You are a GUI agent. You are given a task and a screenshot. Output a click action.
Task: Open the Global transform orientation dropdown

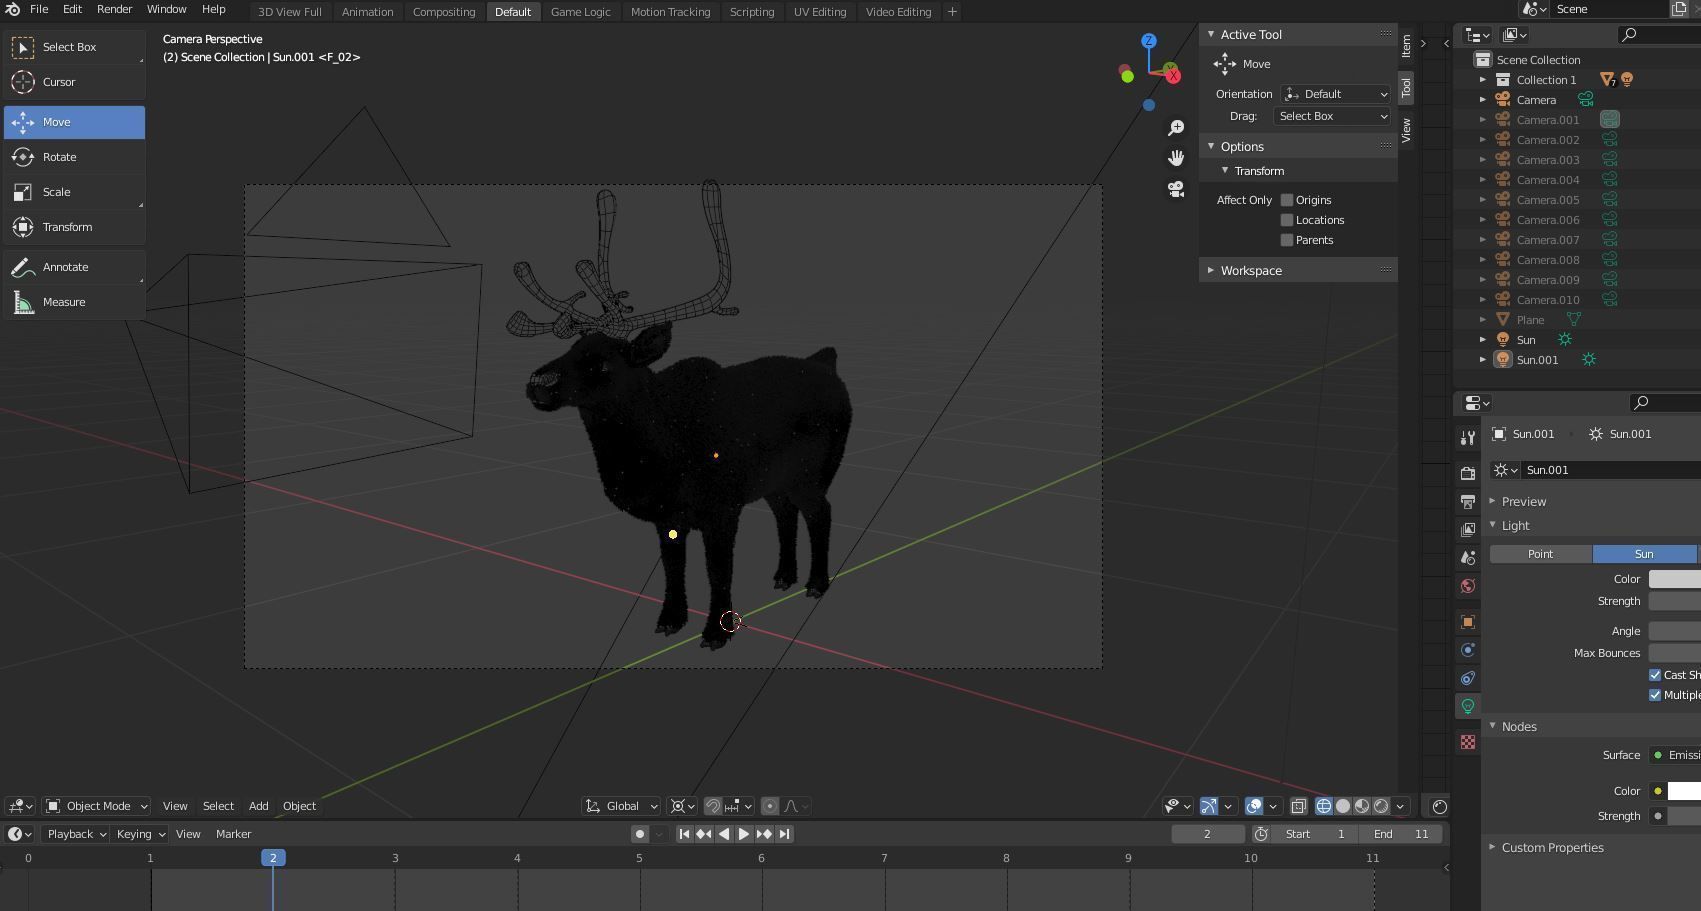click(621, 806)
